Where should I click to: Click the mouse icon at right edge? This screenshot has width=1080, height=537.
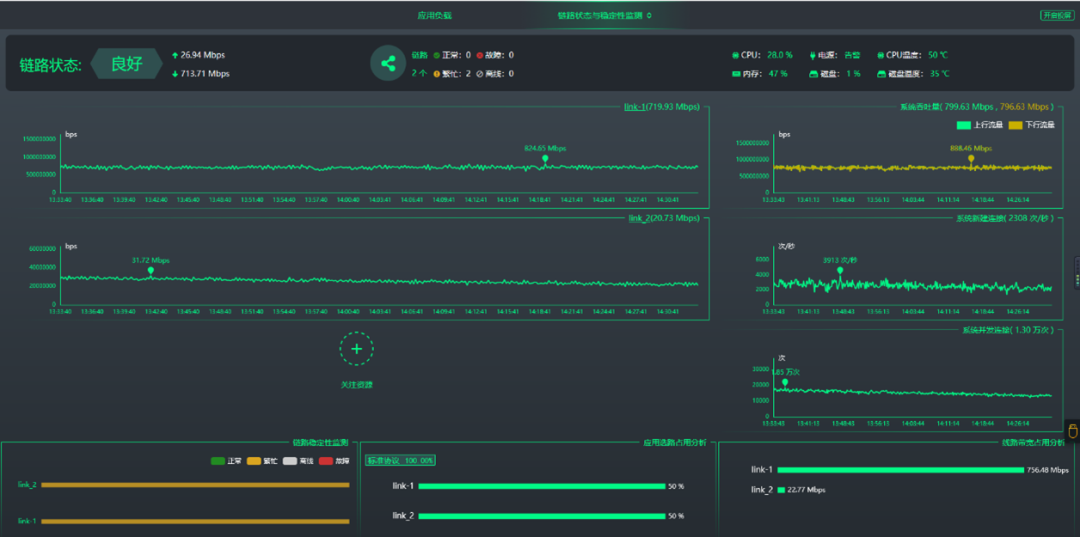click(x=1073, y=432)
